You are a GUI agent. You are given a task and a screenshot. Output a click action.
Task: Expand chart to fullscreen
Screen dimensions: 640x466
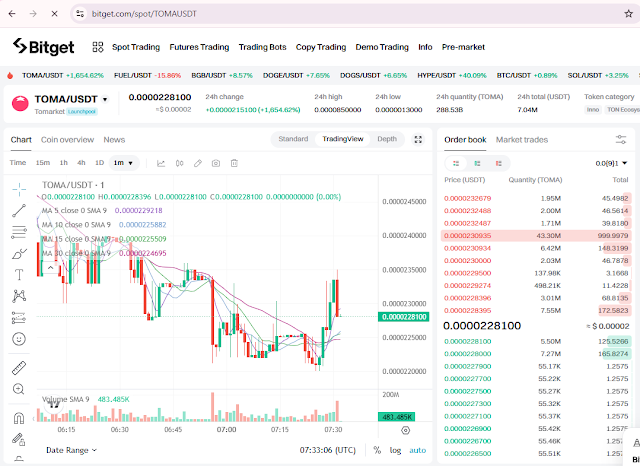coord(418,140)
